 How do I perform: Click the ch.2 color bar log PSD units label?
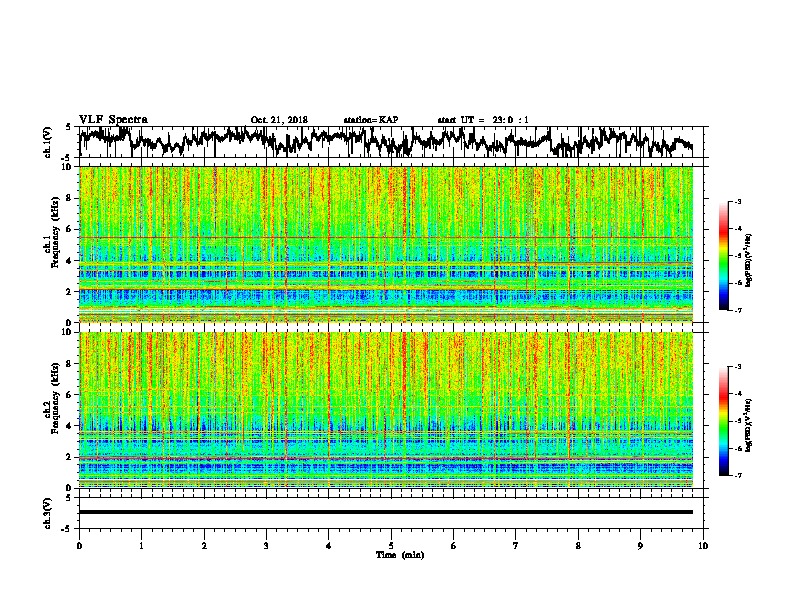coord(749,425)
